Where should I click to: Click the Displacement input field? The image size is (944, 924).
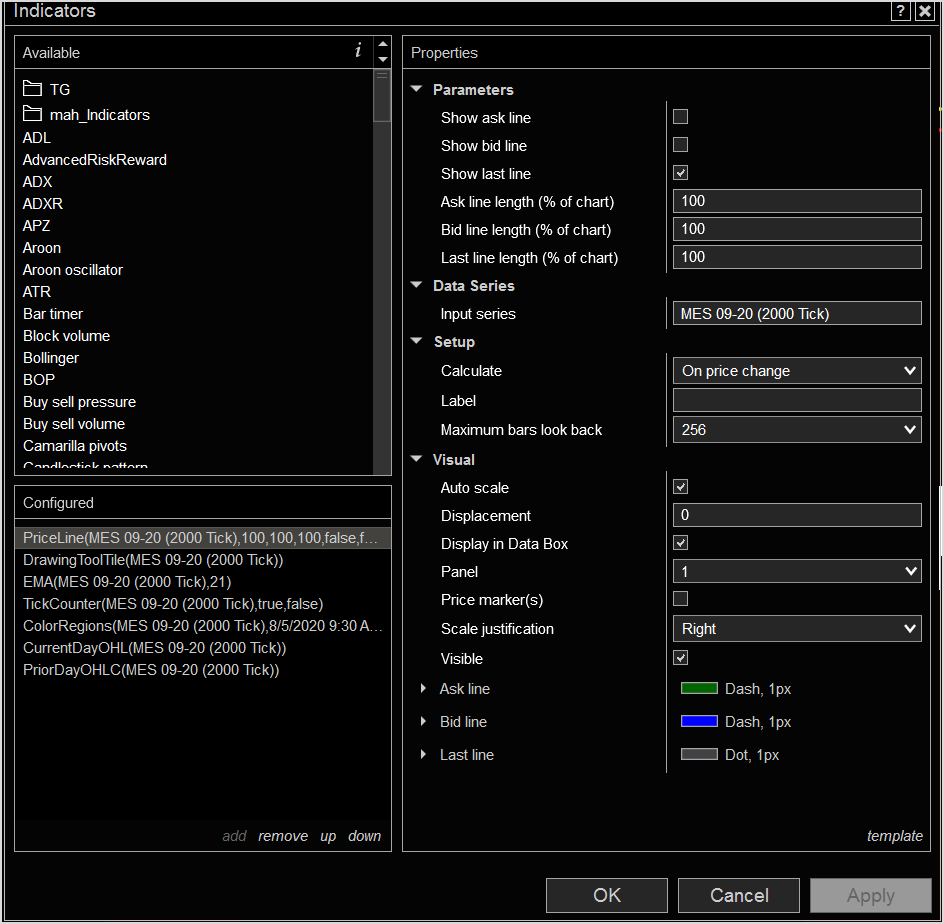pos(797,515)
